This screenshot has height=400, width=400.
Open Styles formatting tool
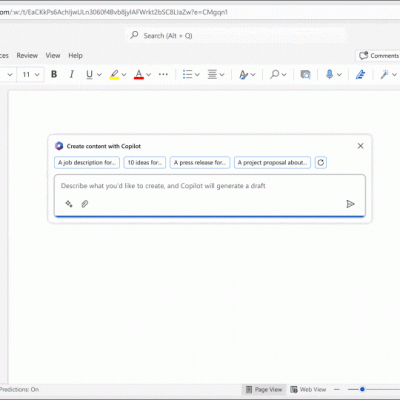(x=243, y=74)
